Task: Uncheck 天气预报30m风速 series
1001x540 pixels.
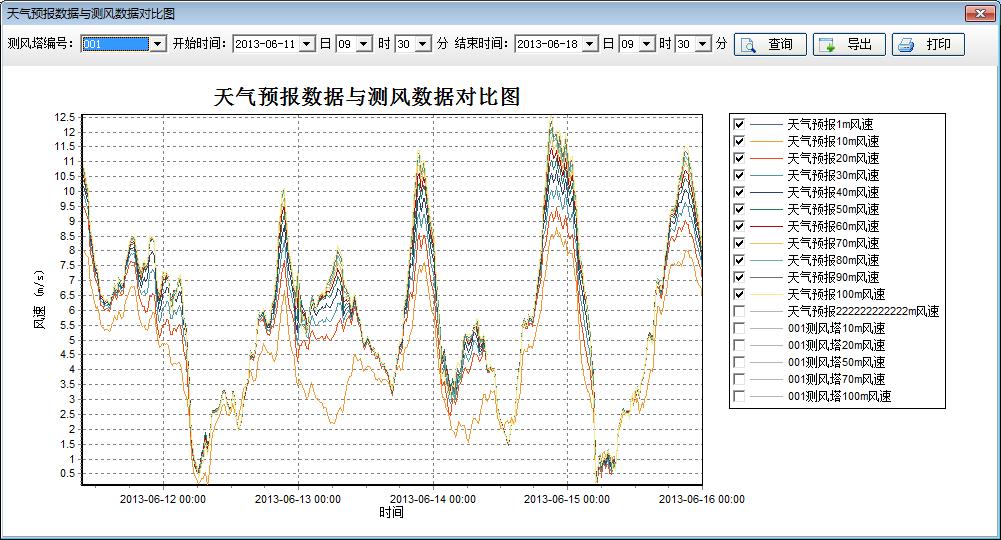Action: 739,175
